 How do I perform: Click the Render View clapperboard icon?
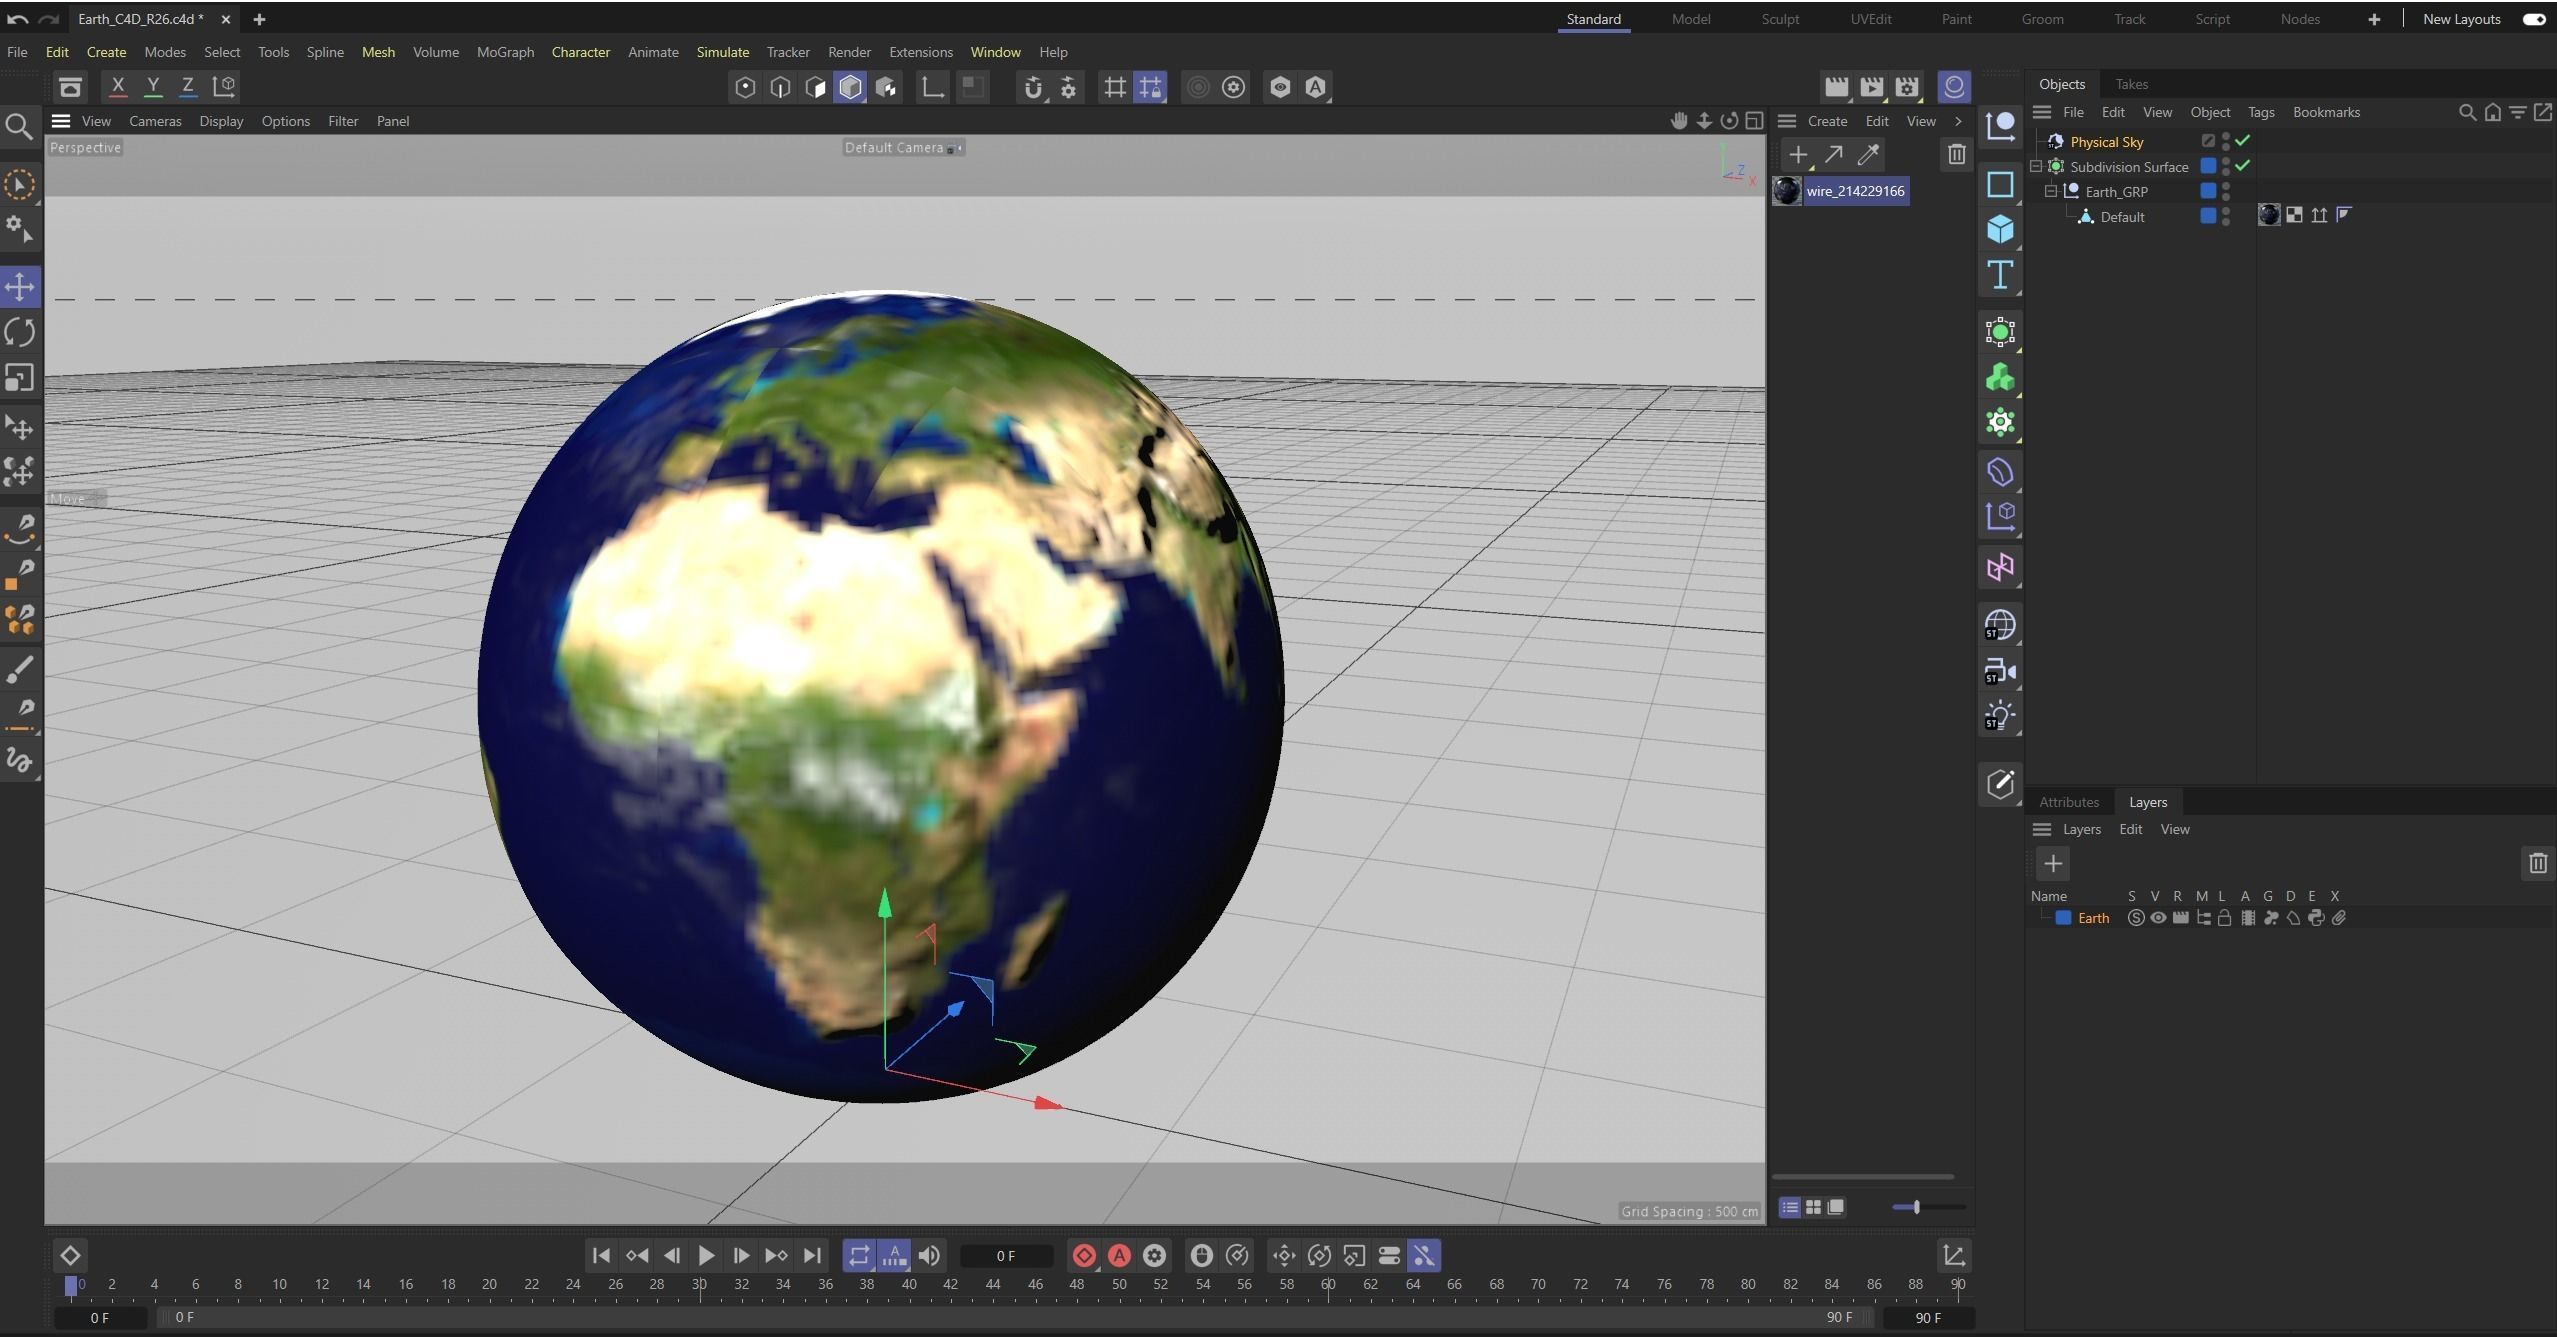(1836, 87)
